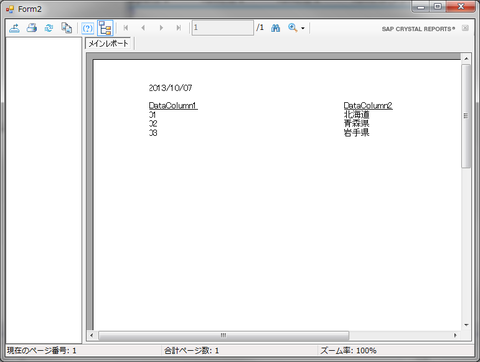
Task: Click the 青森県 cell
Action: tap(357, 124)
